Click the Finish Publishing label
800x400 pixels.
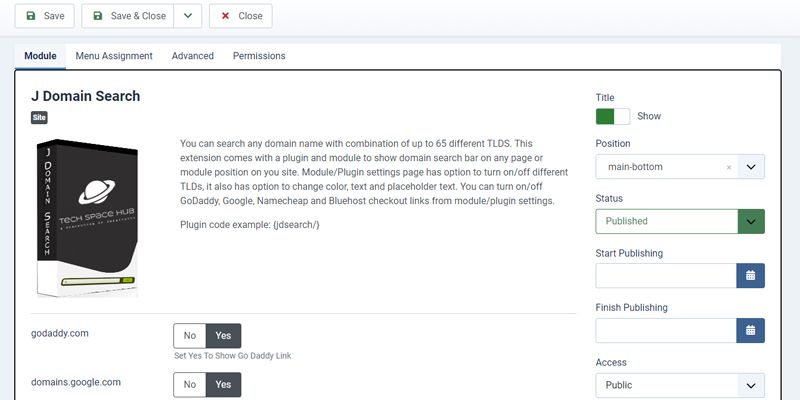(x=631, y=308)
